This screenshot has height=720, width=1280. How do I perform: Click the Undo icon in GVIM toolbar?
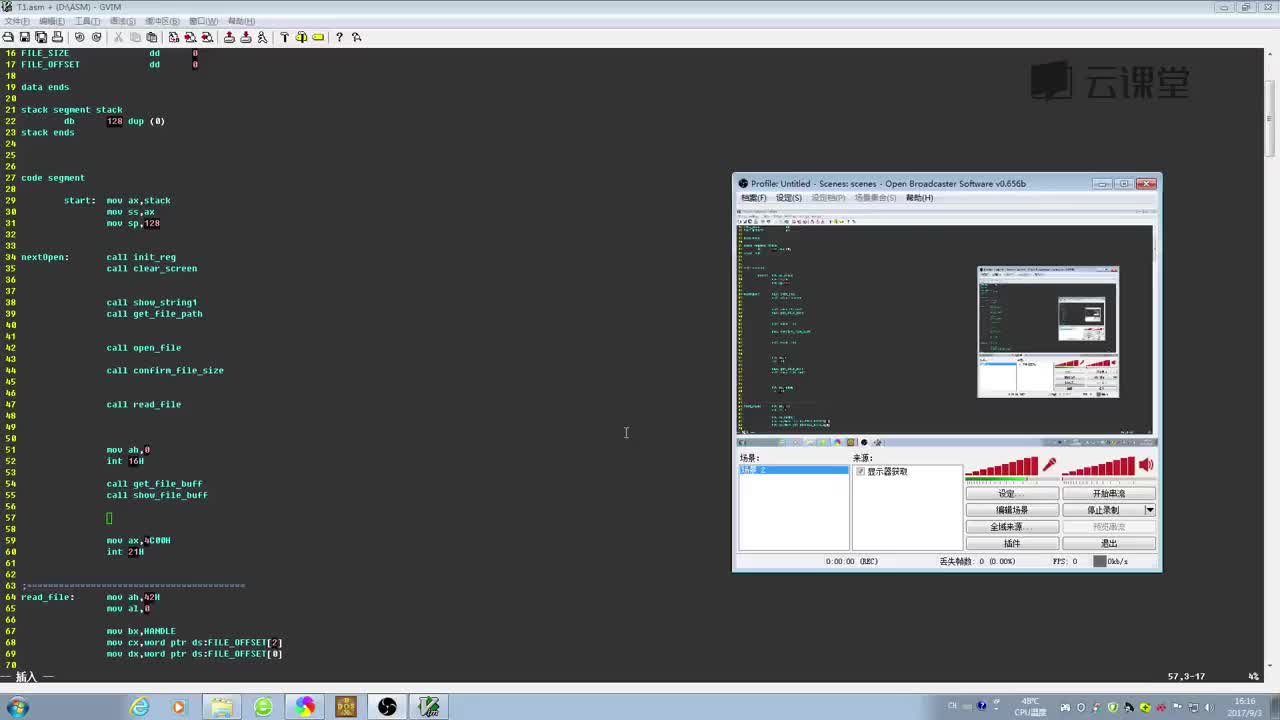(80, 37)
